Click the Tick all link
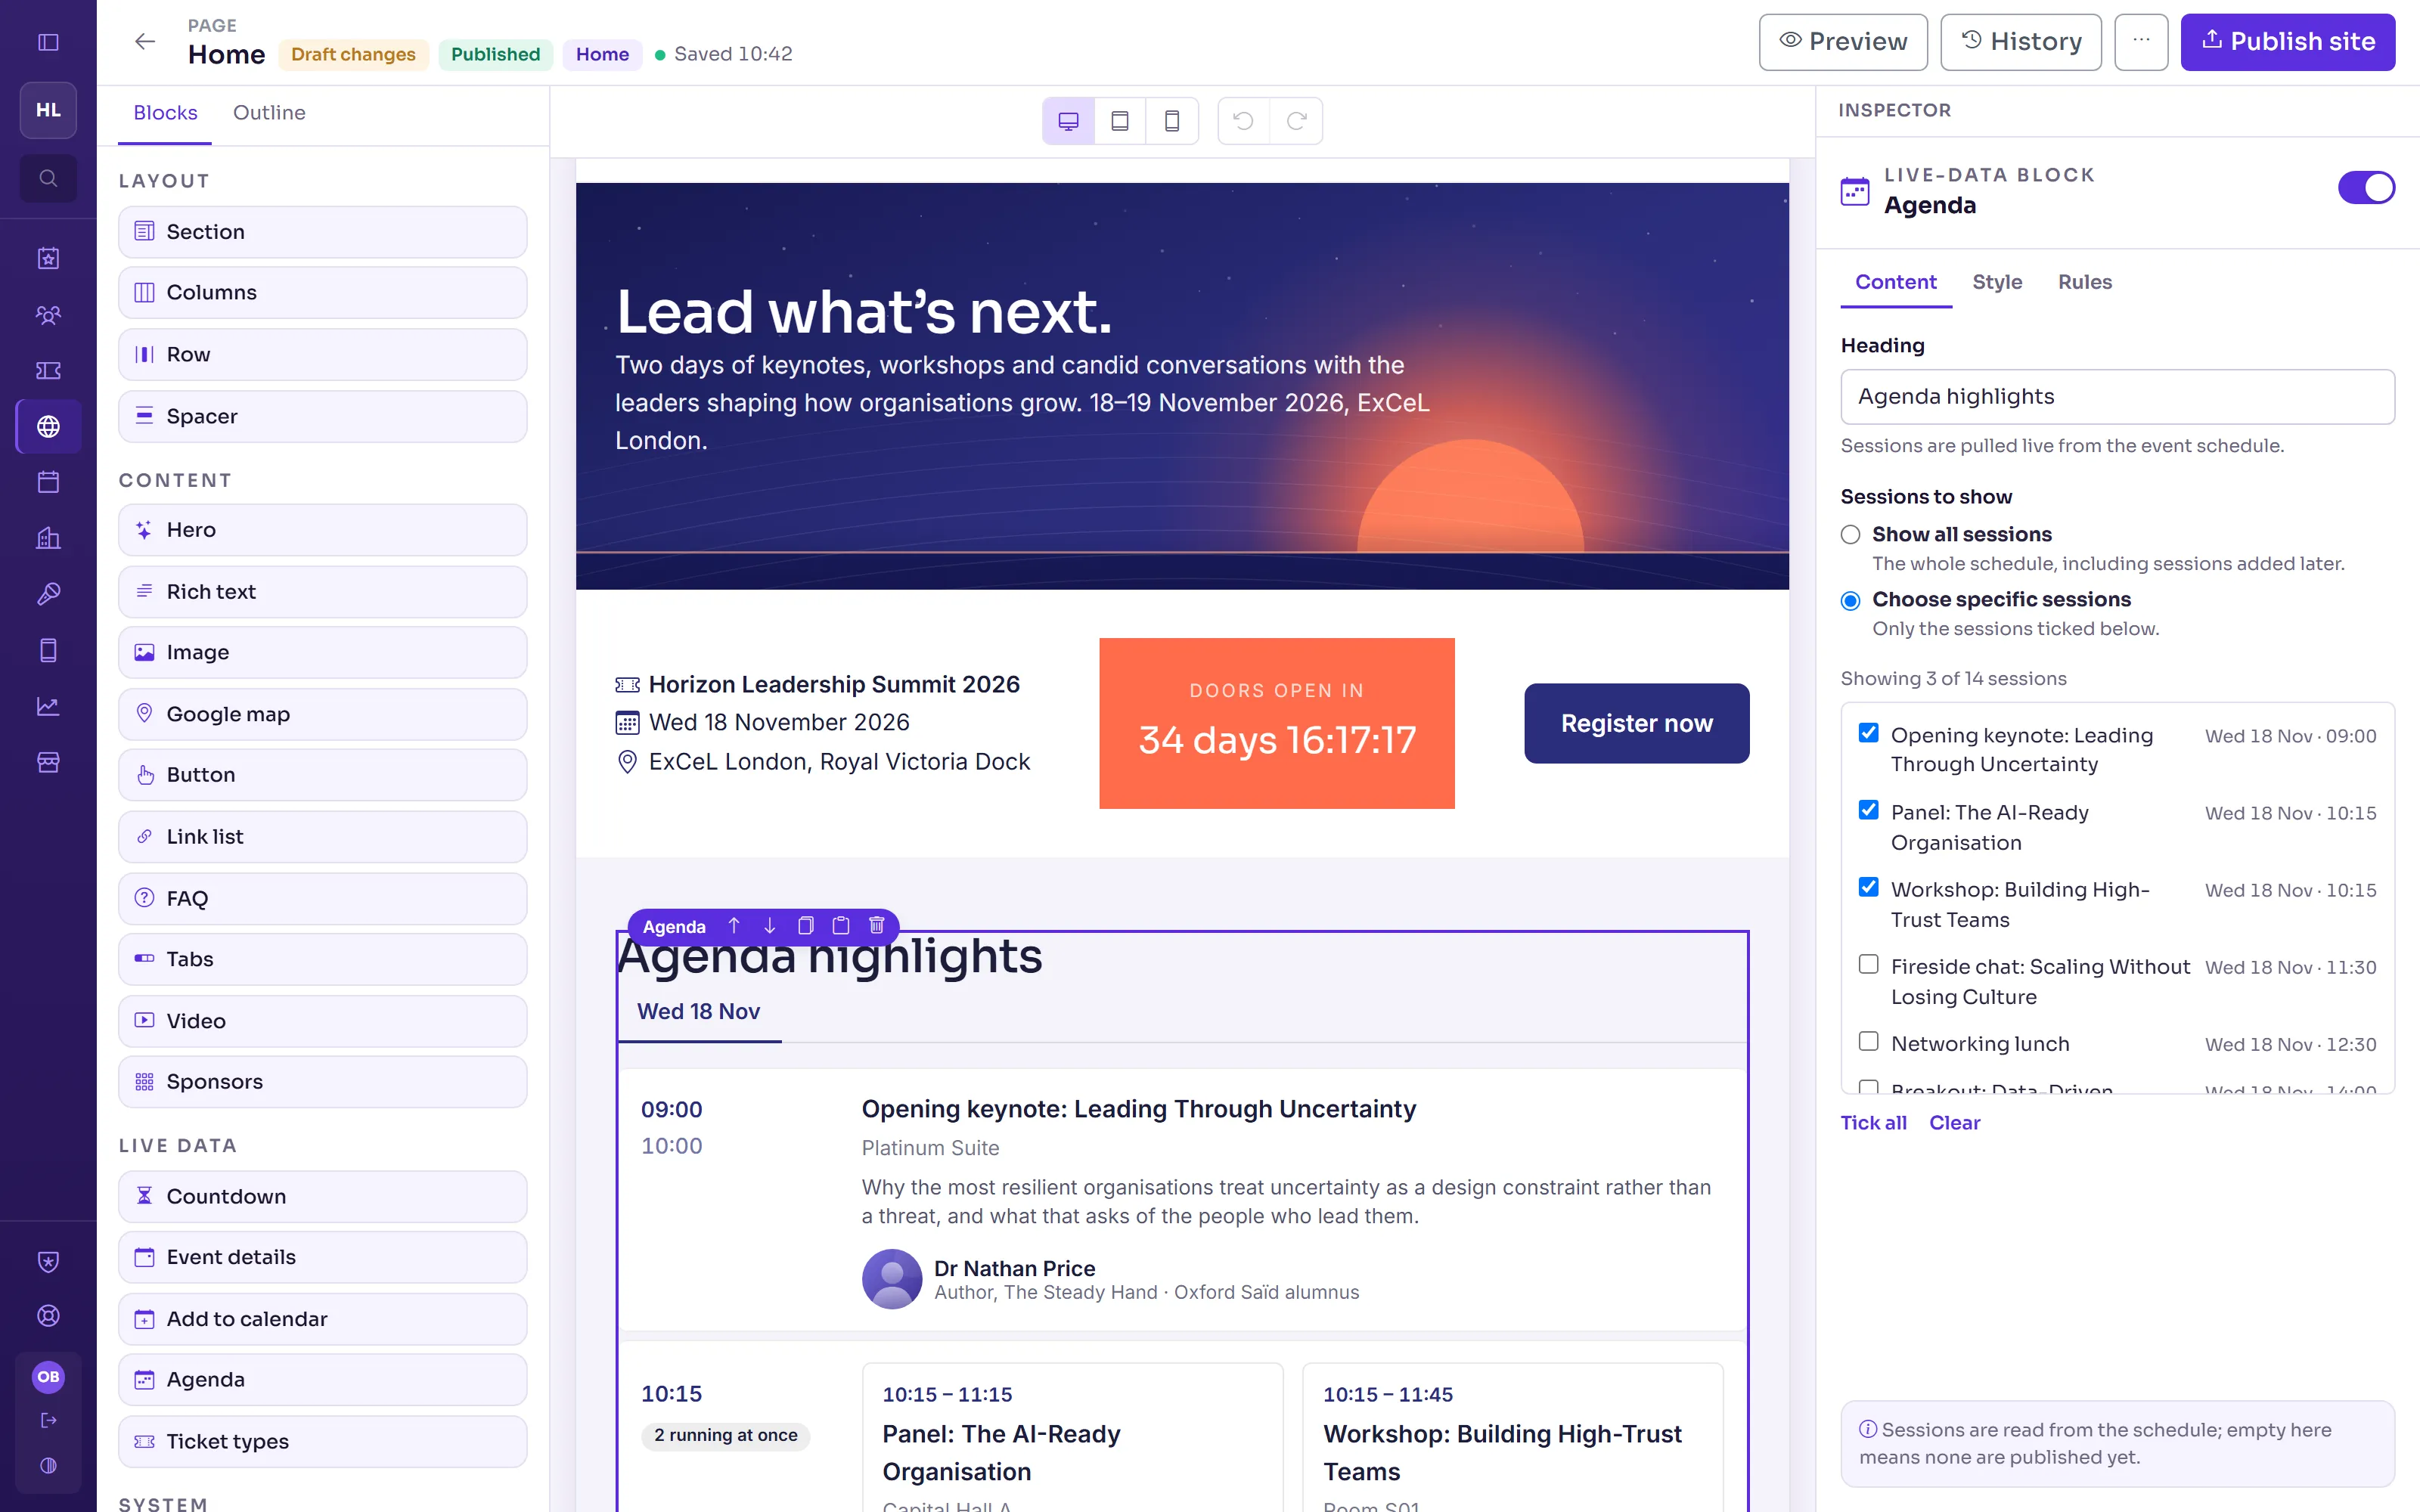This screenshot has height=1512, width=2420. point(1873,1123)
